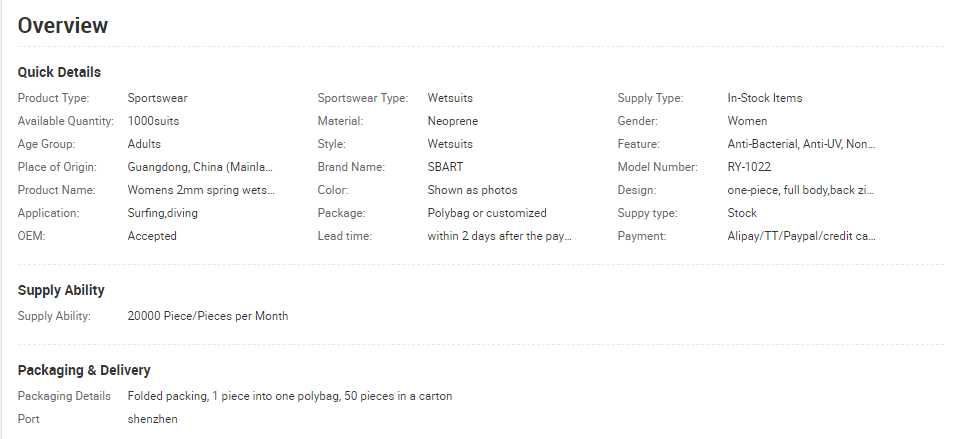Click the Folded packing details text
Screen dimensions: 957x439
point(290,396)
